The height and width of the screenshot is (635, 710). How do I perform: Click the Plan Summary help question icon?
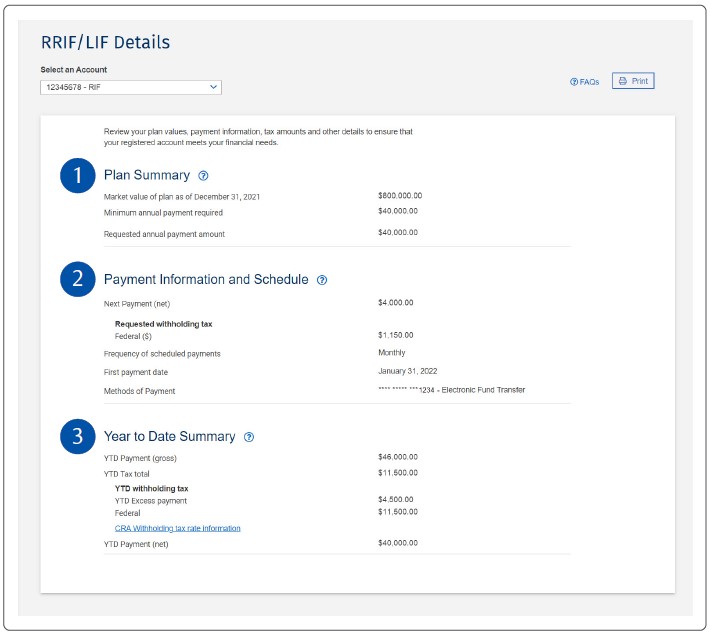pos(203,176)
